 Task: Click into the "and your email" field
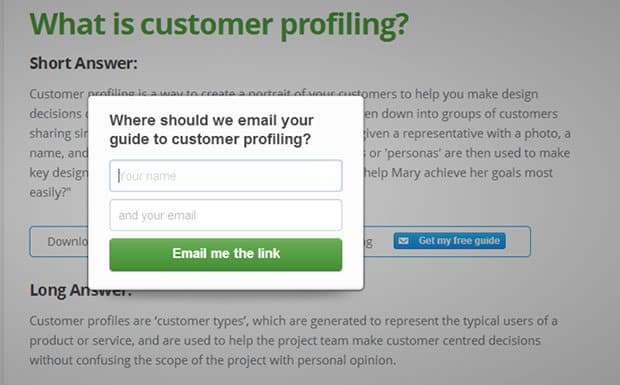[x=226, y=215]
